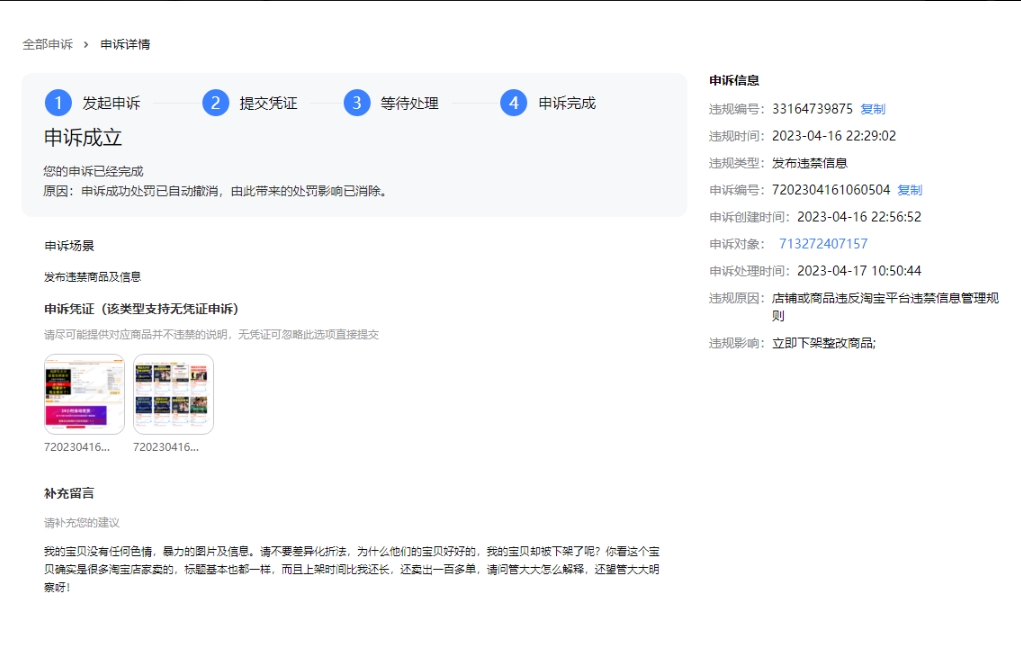The width and height of the screenshot is (1021, 647).
Task: Select the 申诉完成 step label
Action: click(567, 103)
